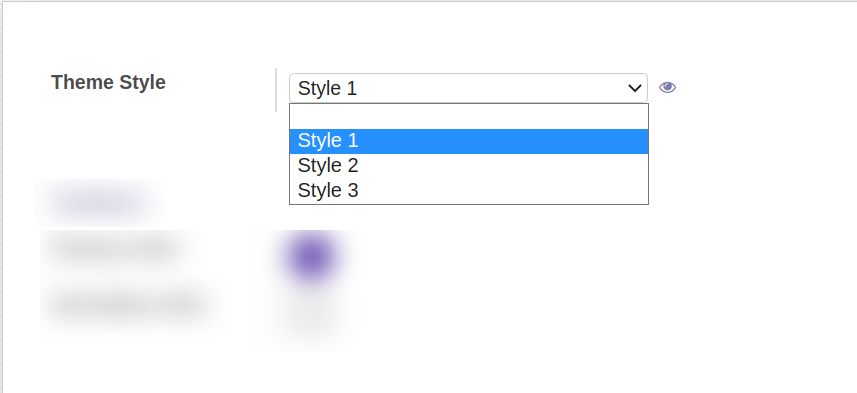Click the Theme Style select box showing Style 1
The image size is (857, 393).
coord(468,88)
